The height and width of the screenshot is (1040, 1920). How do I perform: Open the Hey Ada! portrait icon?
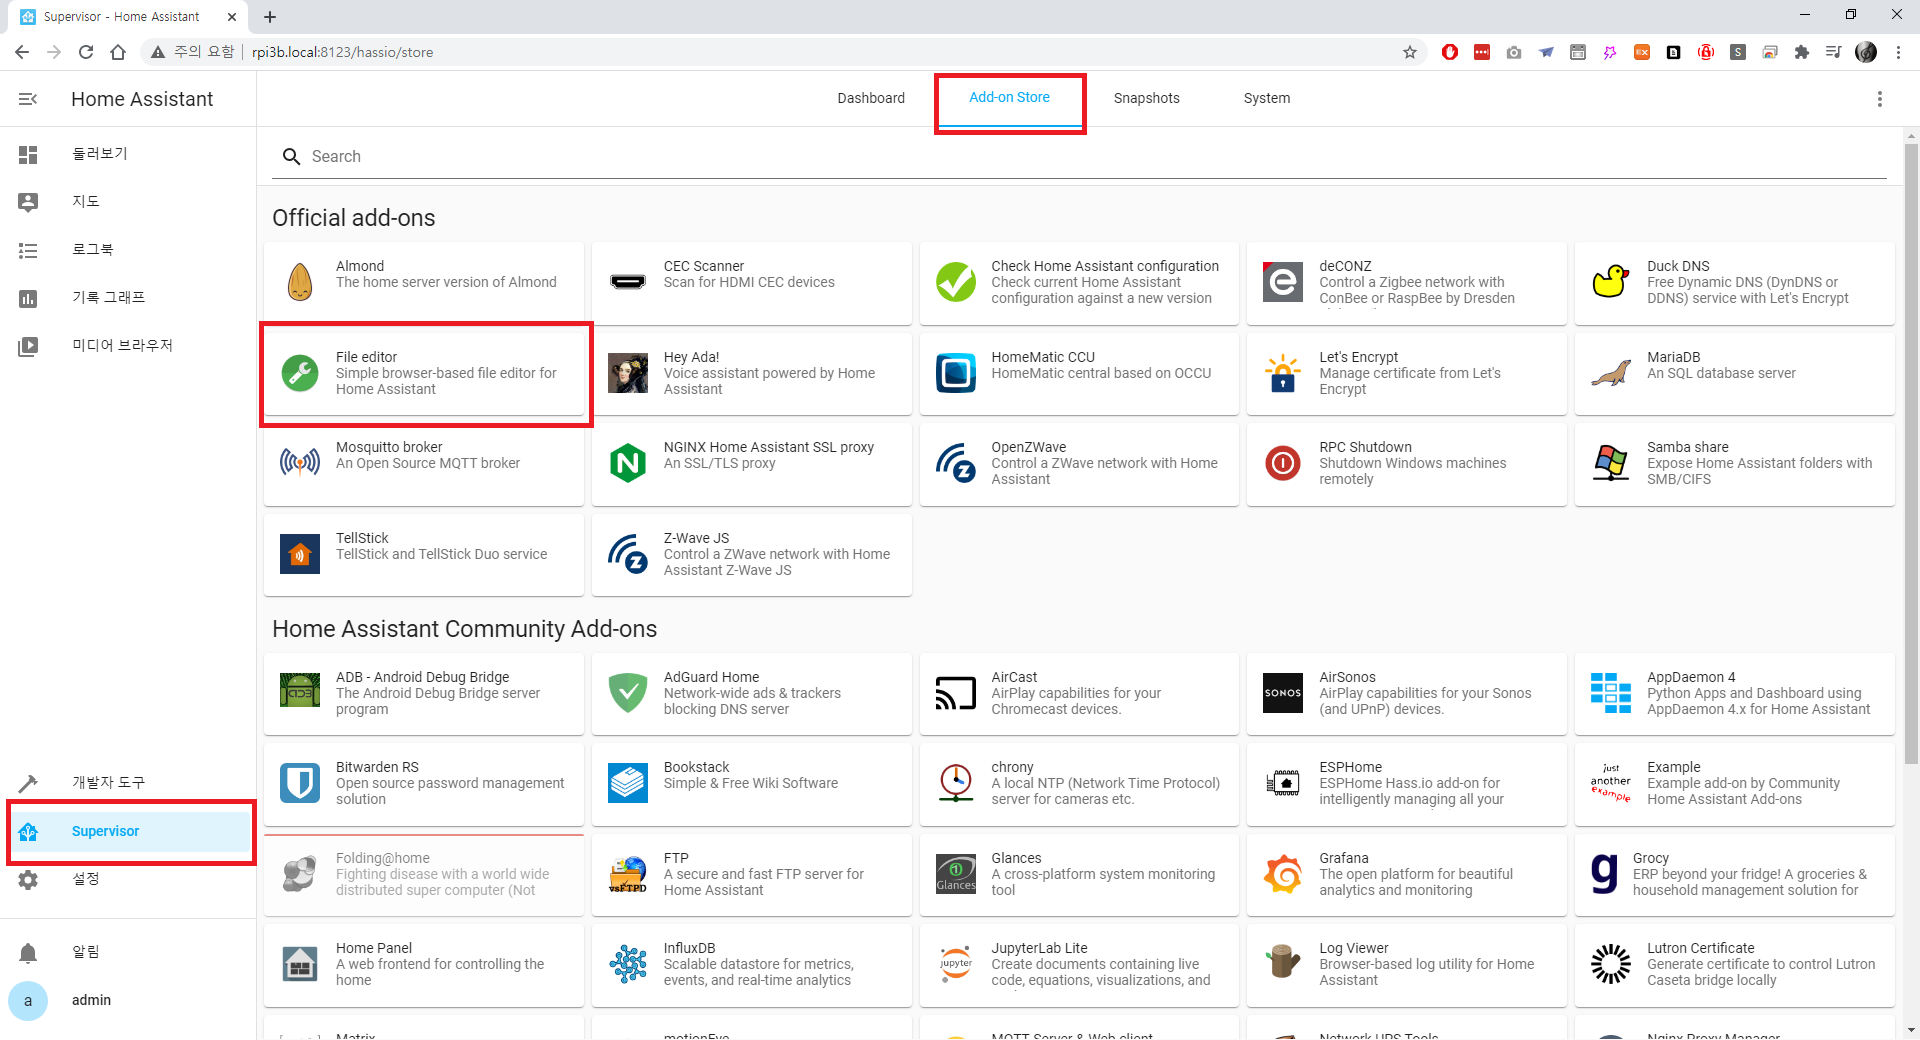[628, 373]
